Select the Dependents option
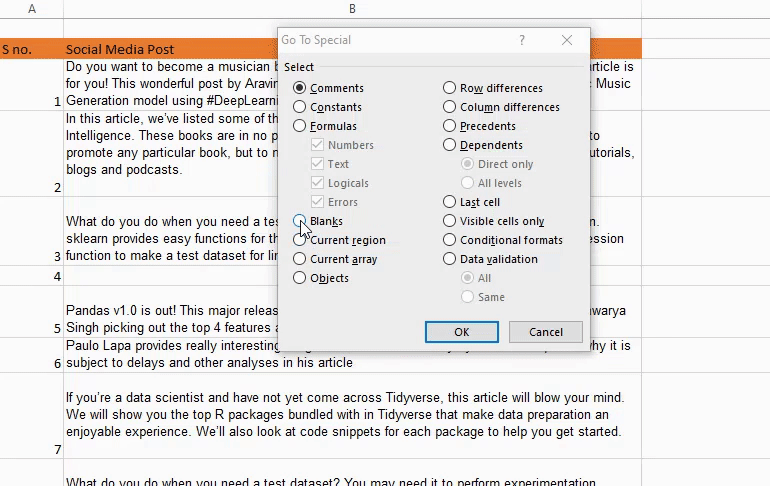 tap(450, 145)
